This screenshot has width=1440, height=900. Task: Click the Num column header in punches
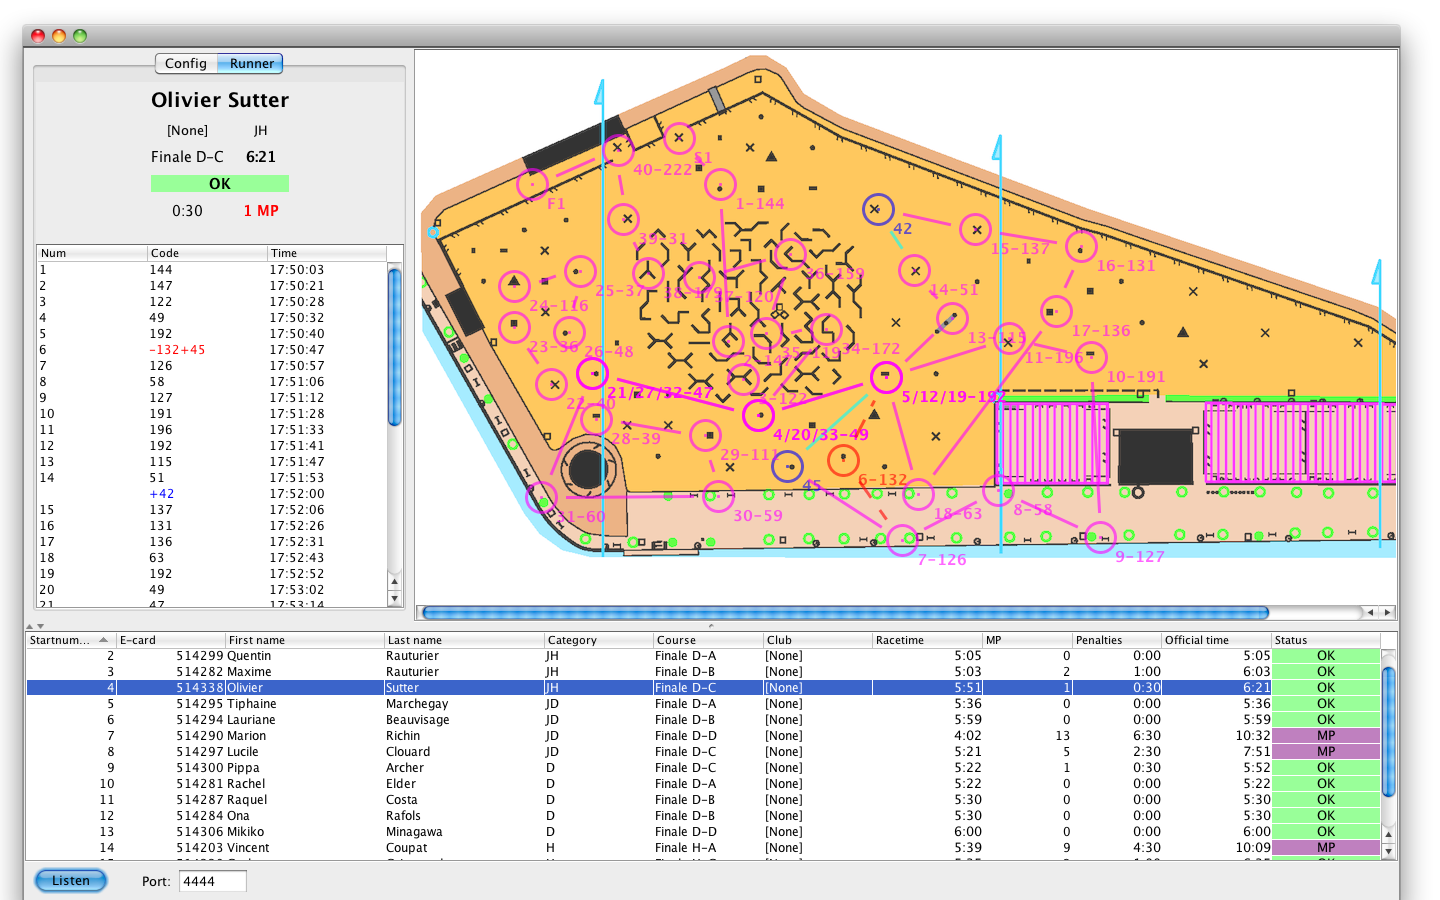point(92,253)
